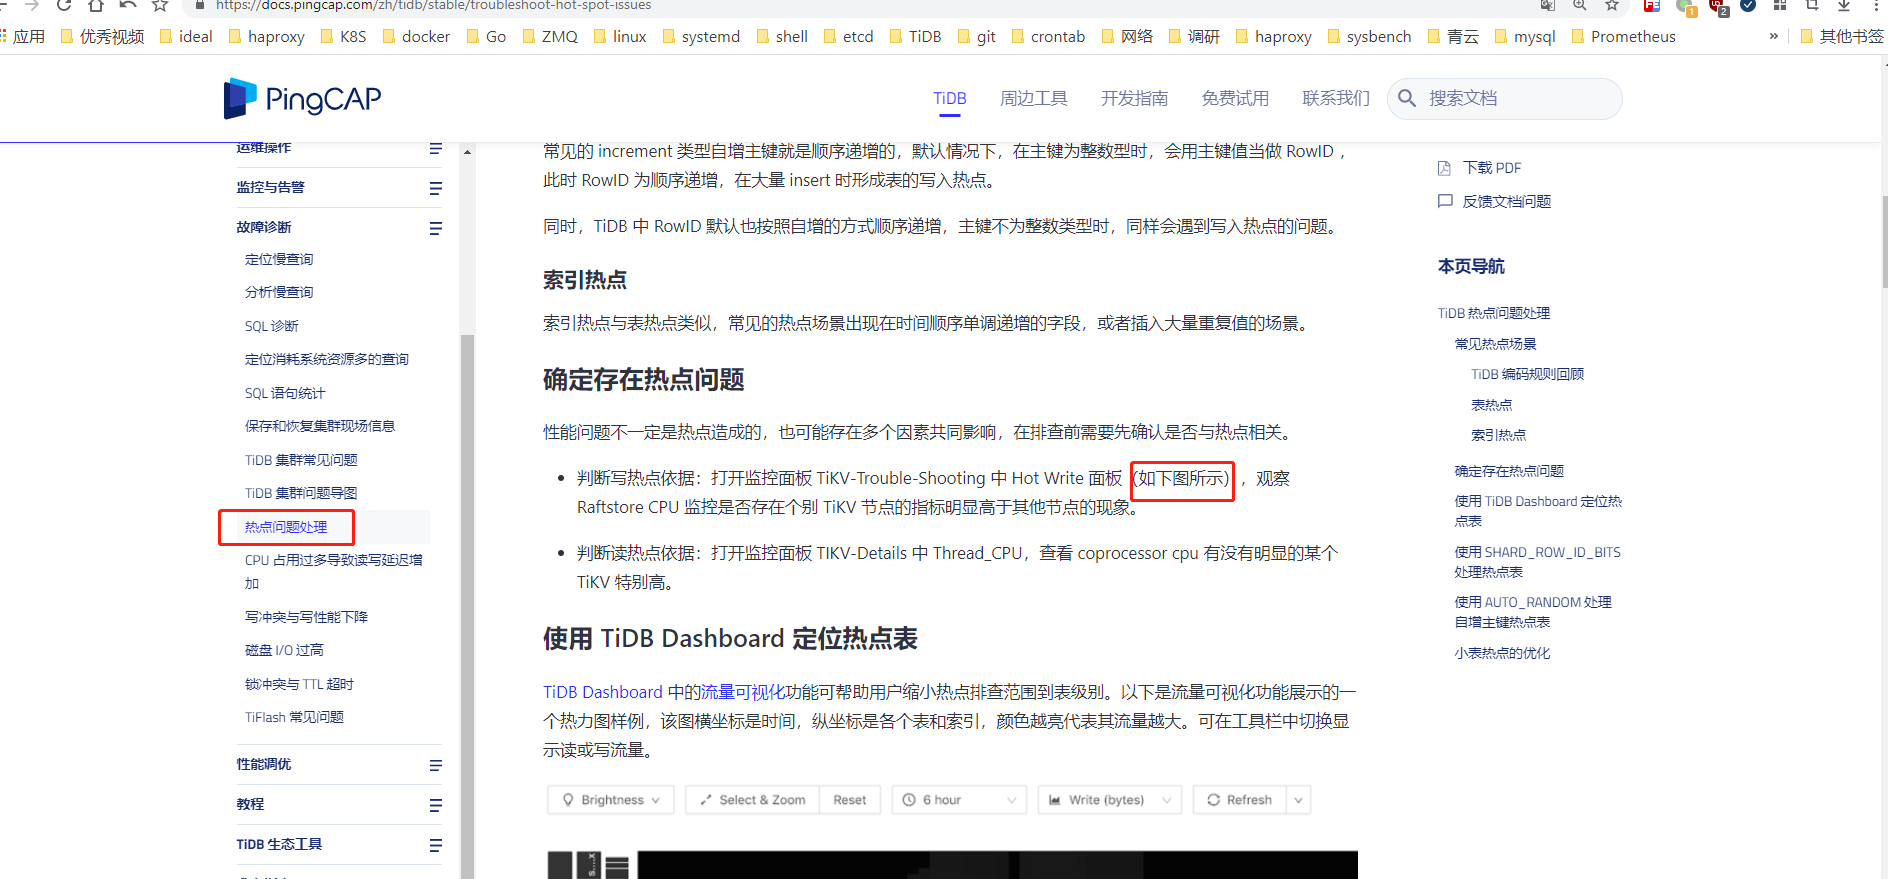
Task: Focus the 搜索文档 search field
Action: (x=1505, y=98)
